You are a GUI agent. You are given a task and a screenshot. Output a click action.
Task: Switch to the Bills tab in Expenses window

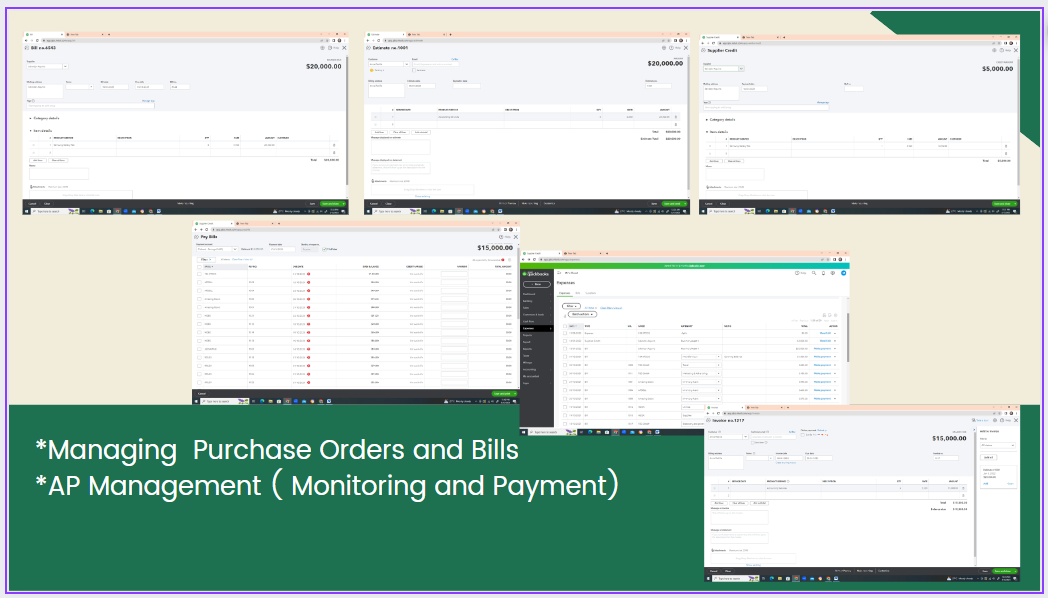tap(577, 293)
